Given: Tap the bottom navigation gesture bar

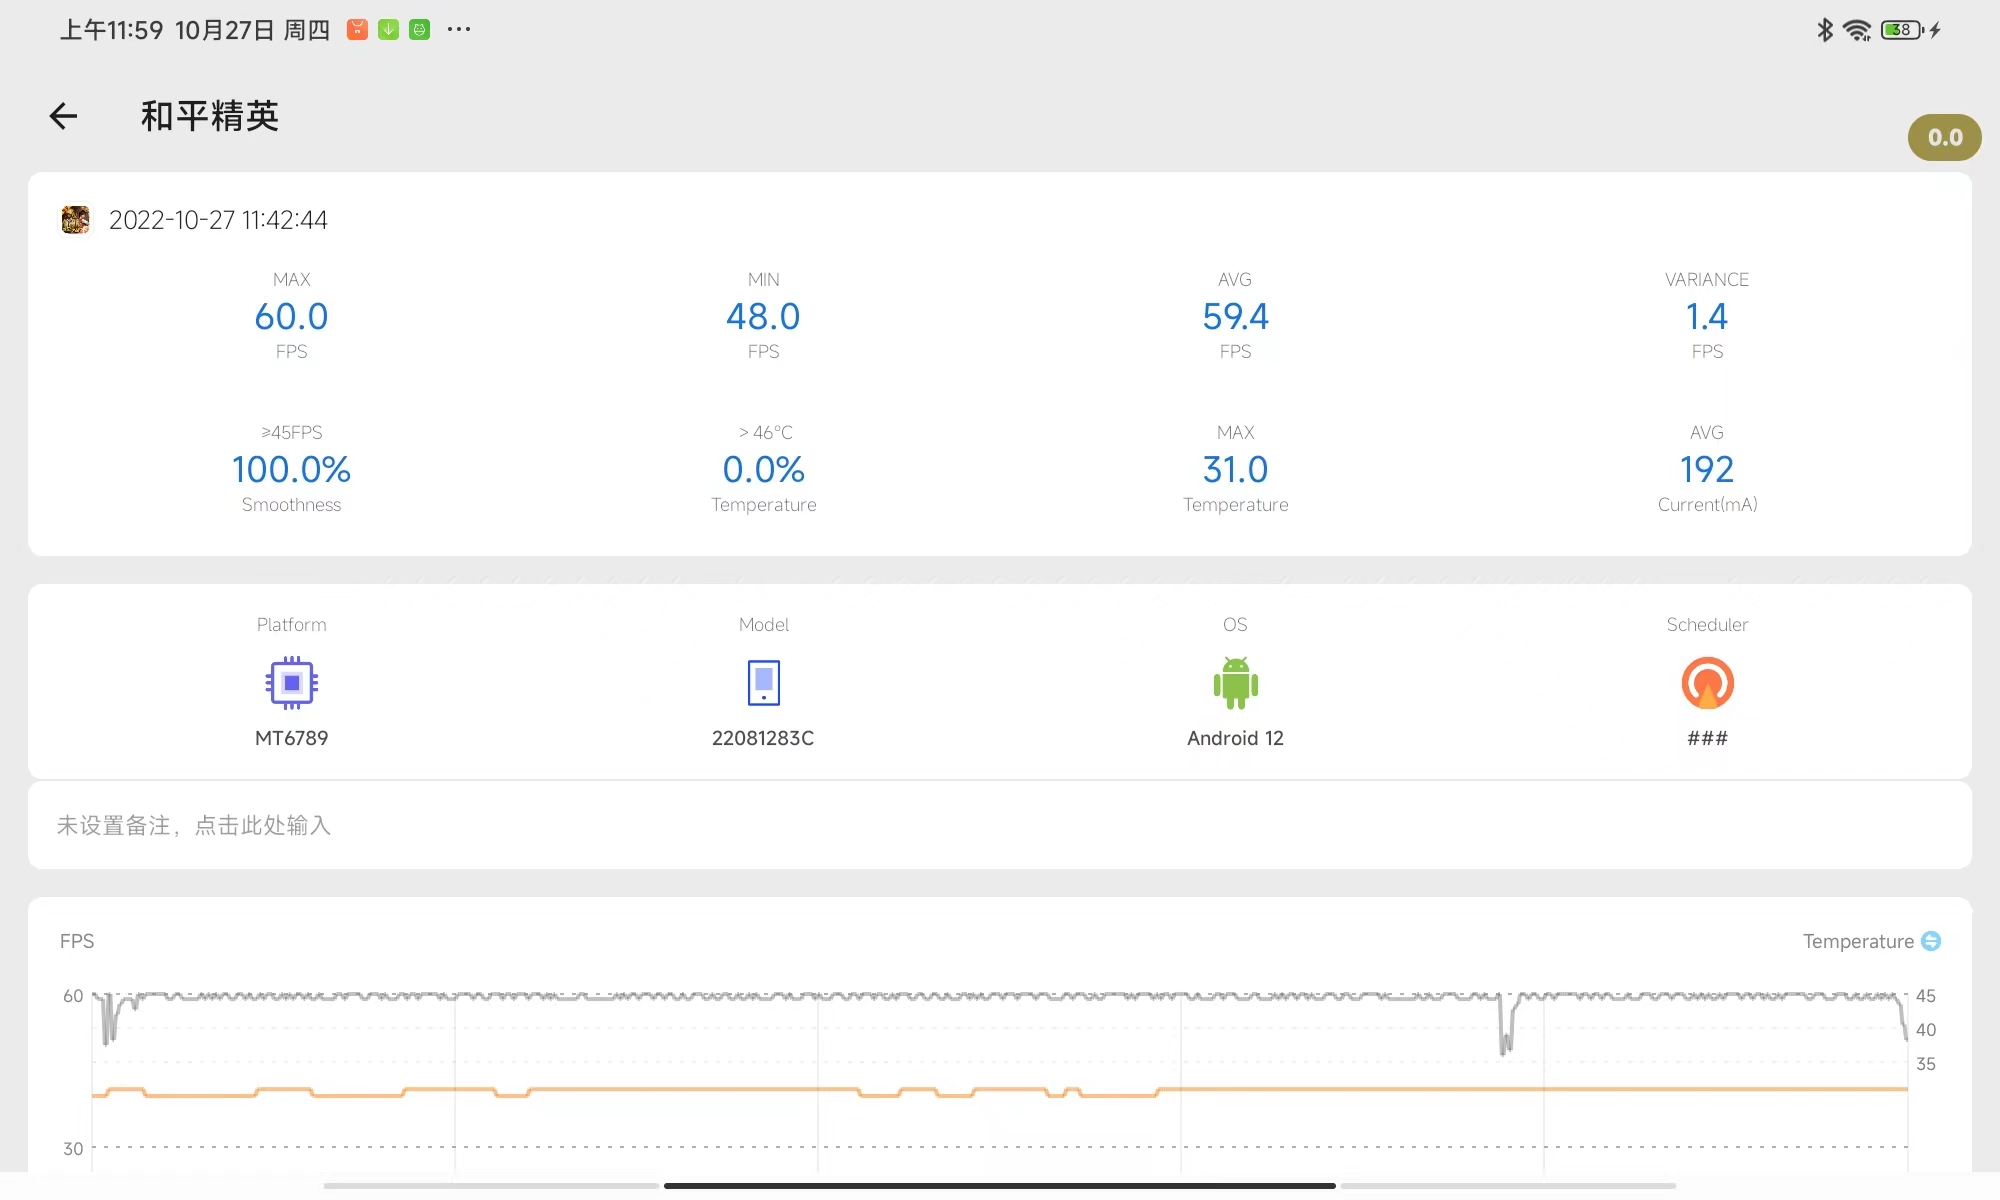Looking at the screenshot, I should tap(1000, 1186).
